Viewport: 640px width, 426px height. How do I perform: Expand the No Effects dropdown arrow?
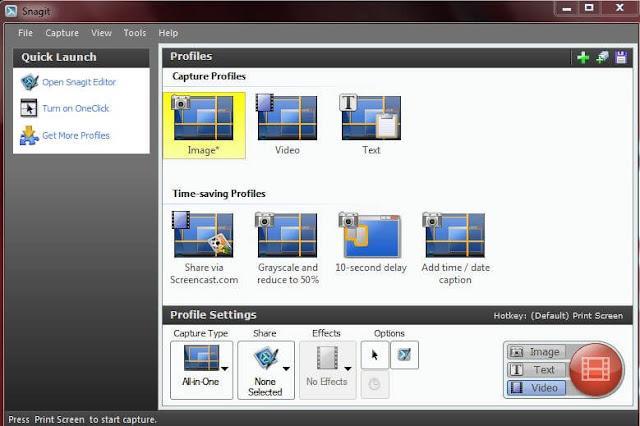point(348,368)
